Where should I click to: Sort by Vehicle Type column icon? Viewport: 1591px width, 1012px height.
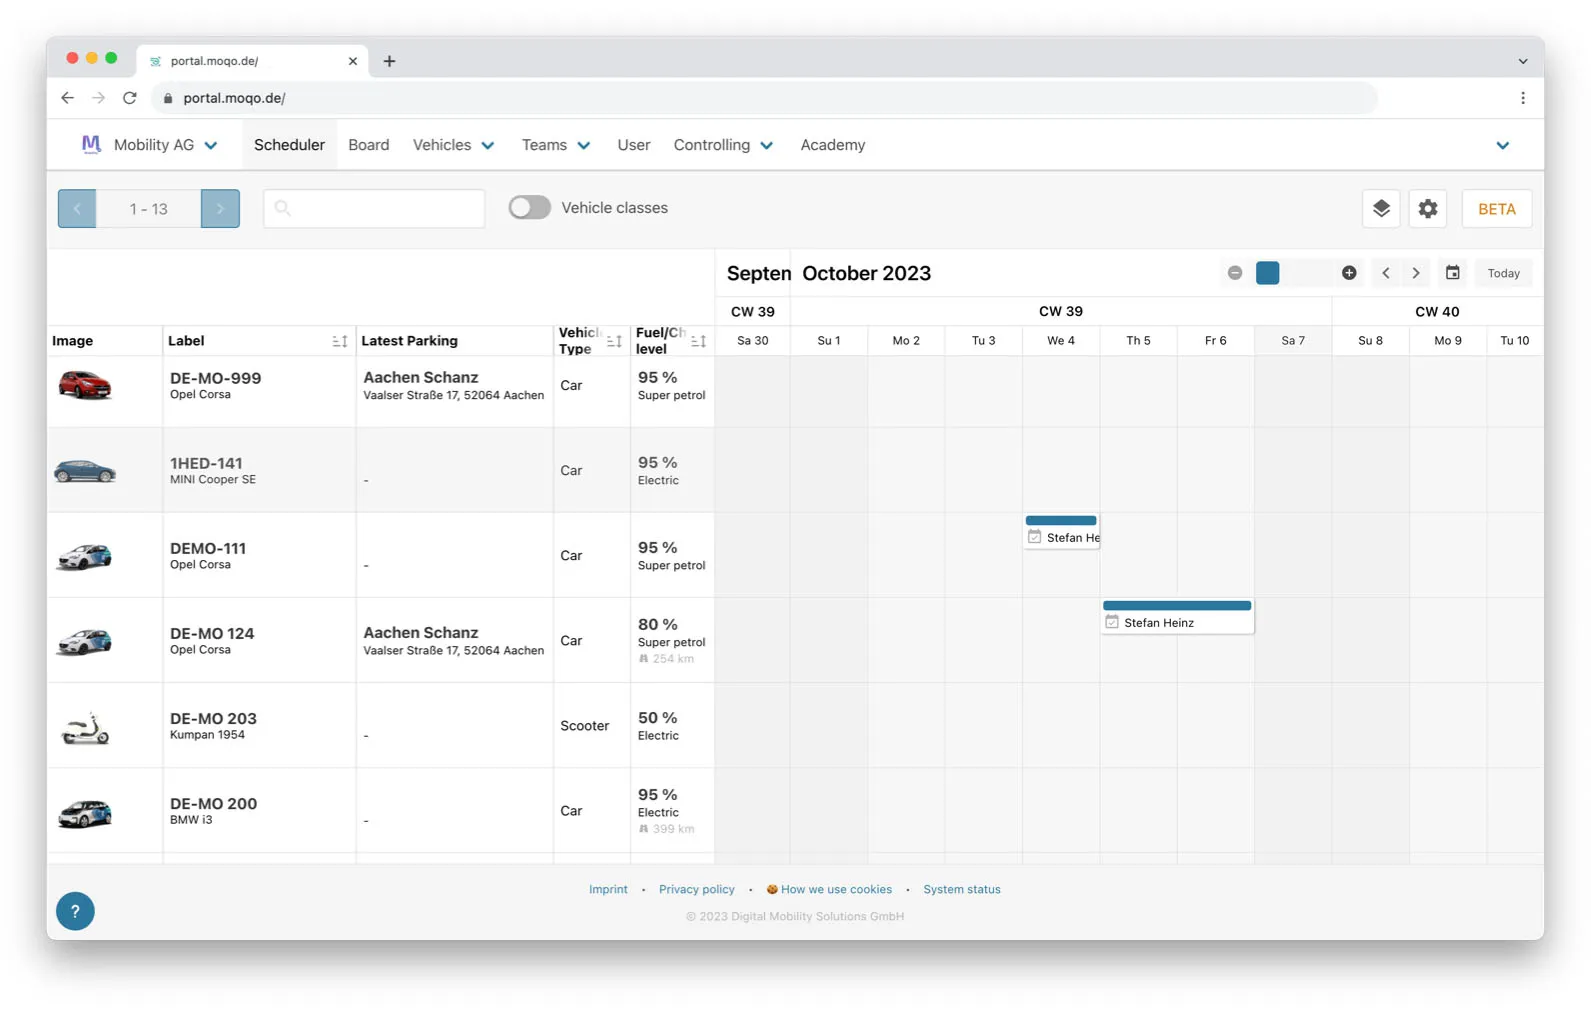pyautogui.click(x=614, y=341)
